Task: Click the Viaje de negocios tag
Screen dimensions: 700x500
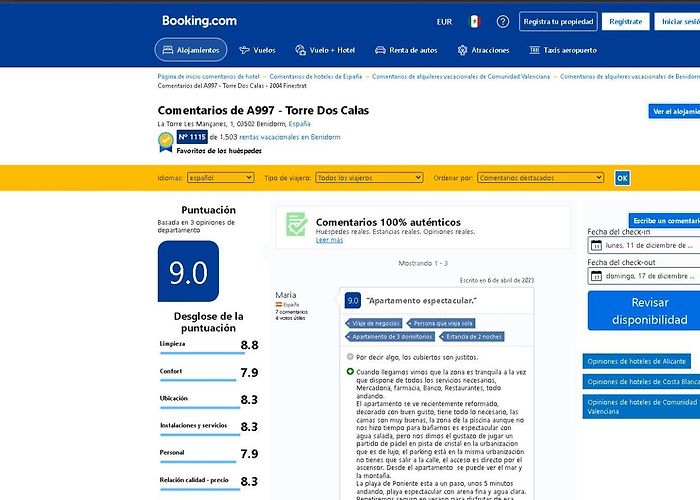Action: [x=374, y=323]
